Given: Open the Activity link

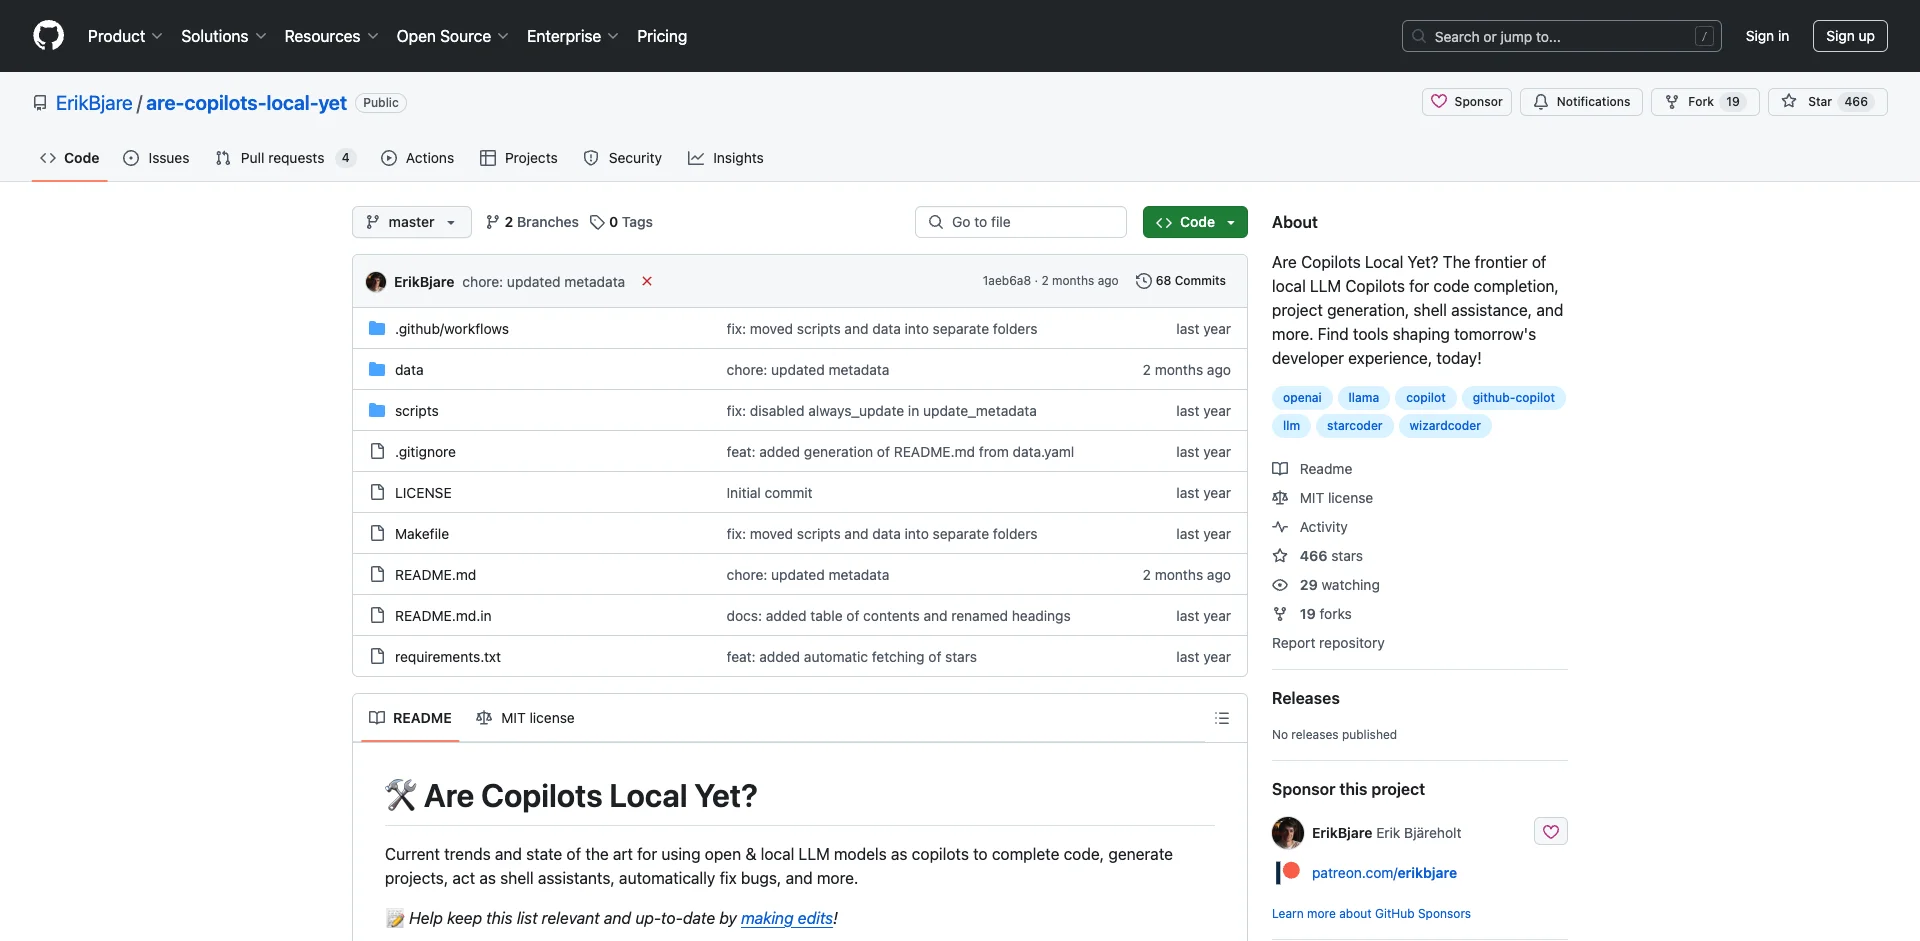Looking at the screenshot, I should point(1310,527).
